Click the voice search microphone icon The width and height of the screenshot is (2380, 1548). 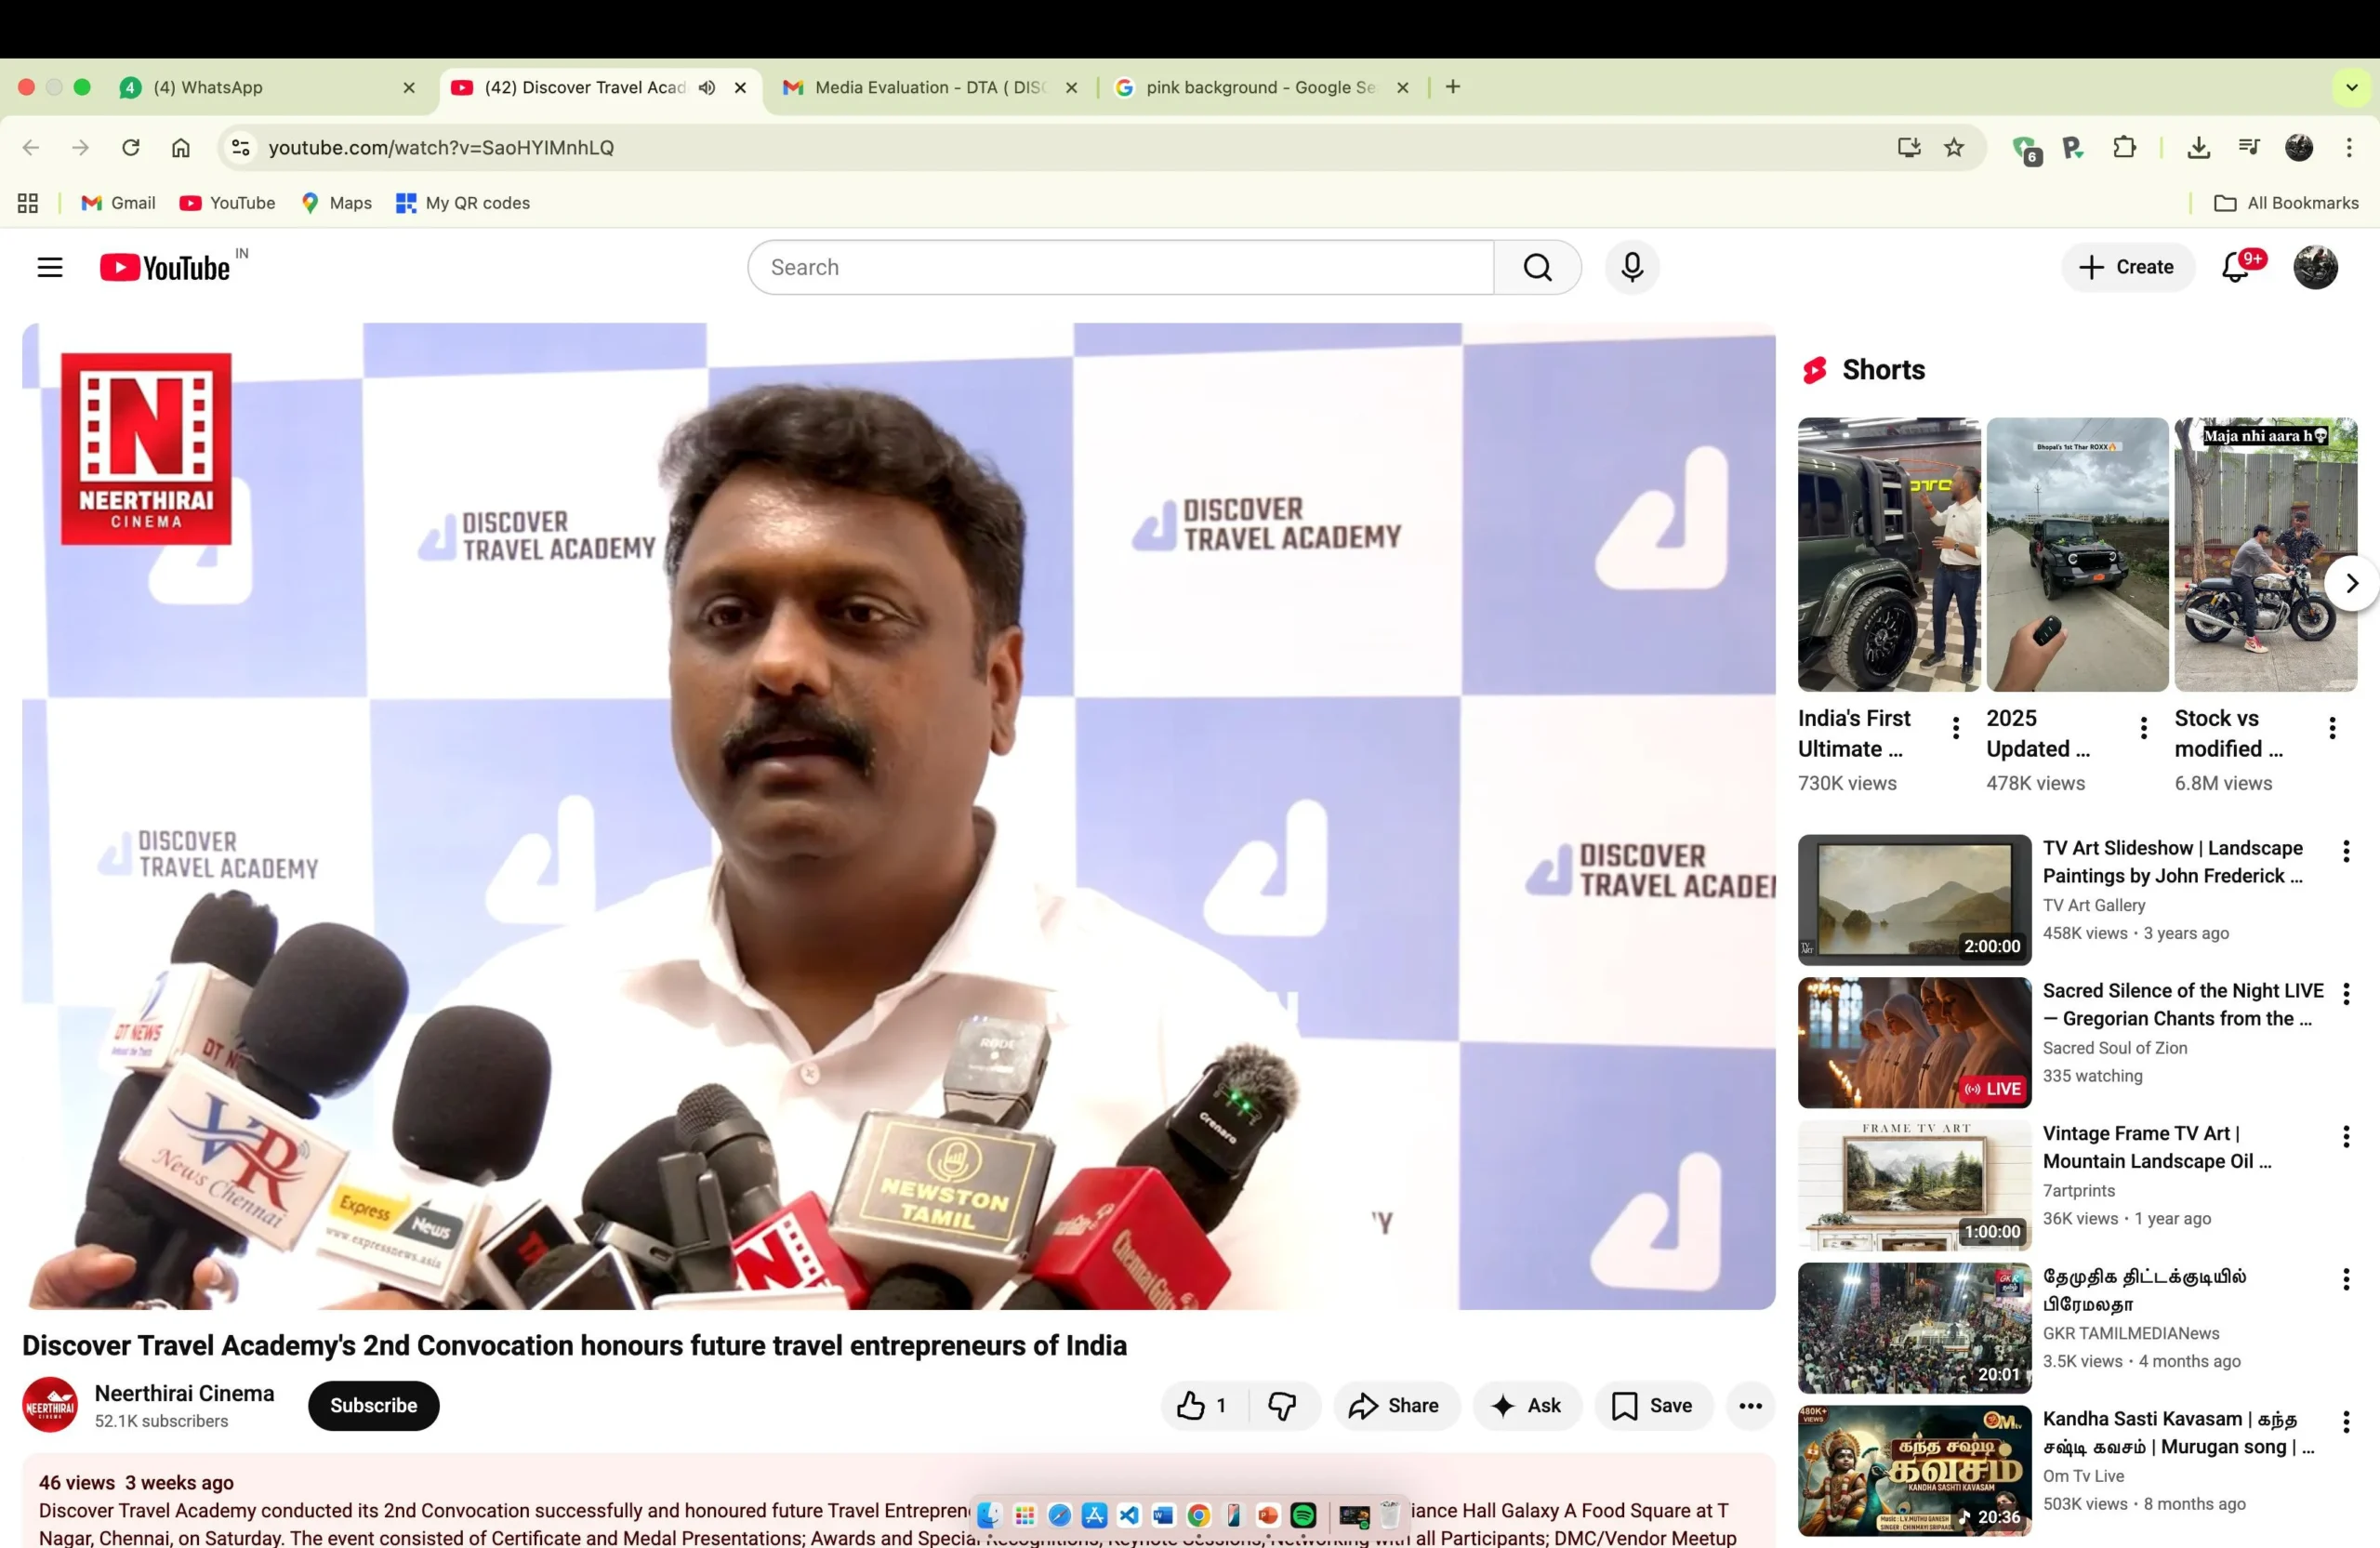tap(1631, 267)
